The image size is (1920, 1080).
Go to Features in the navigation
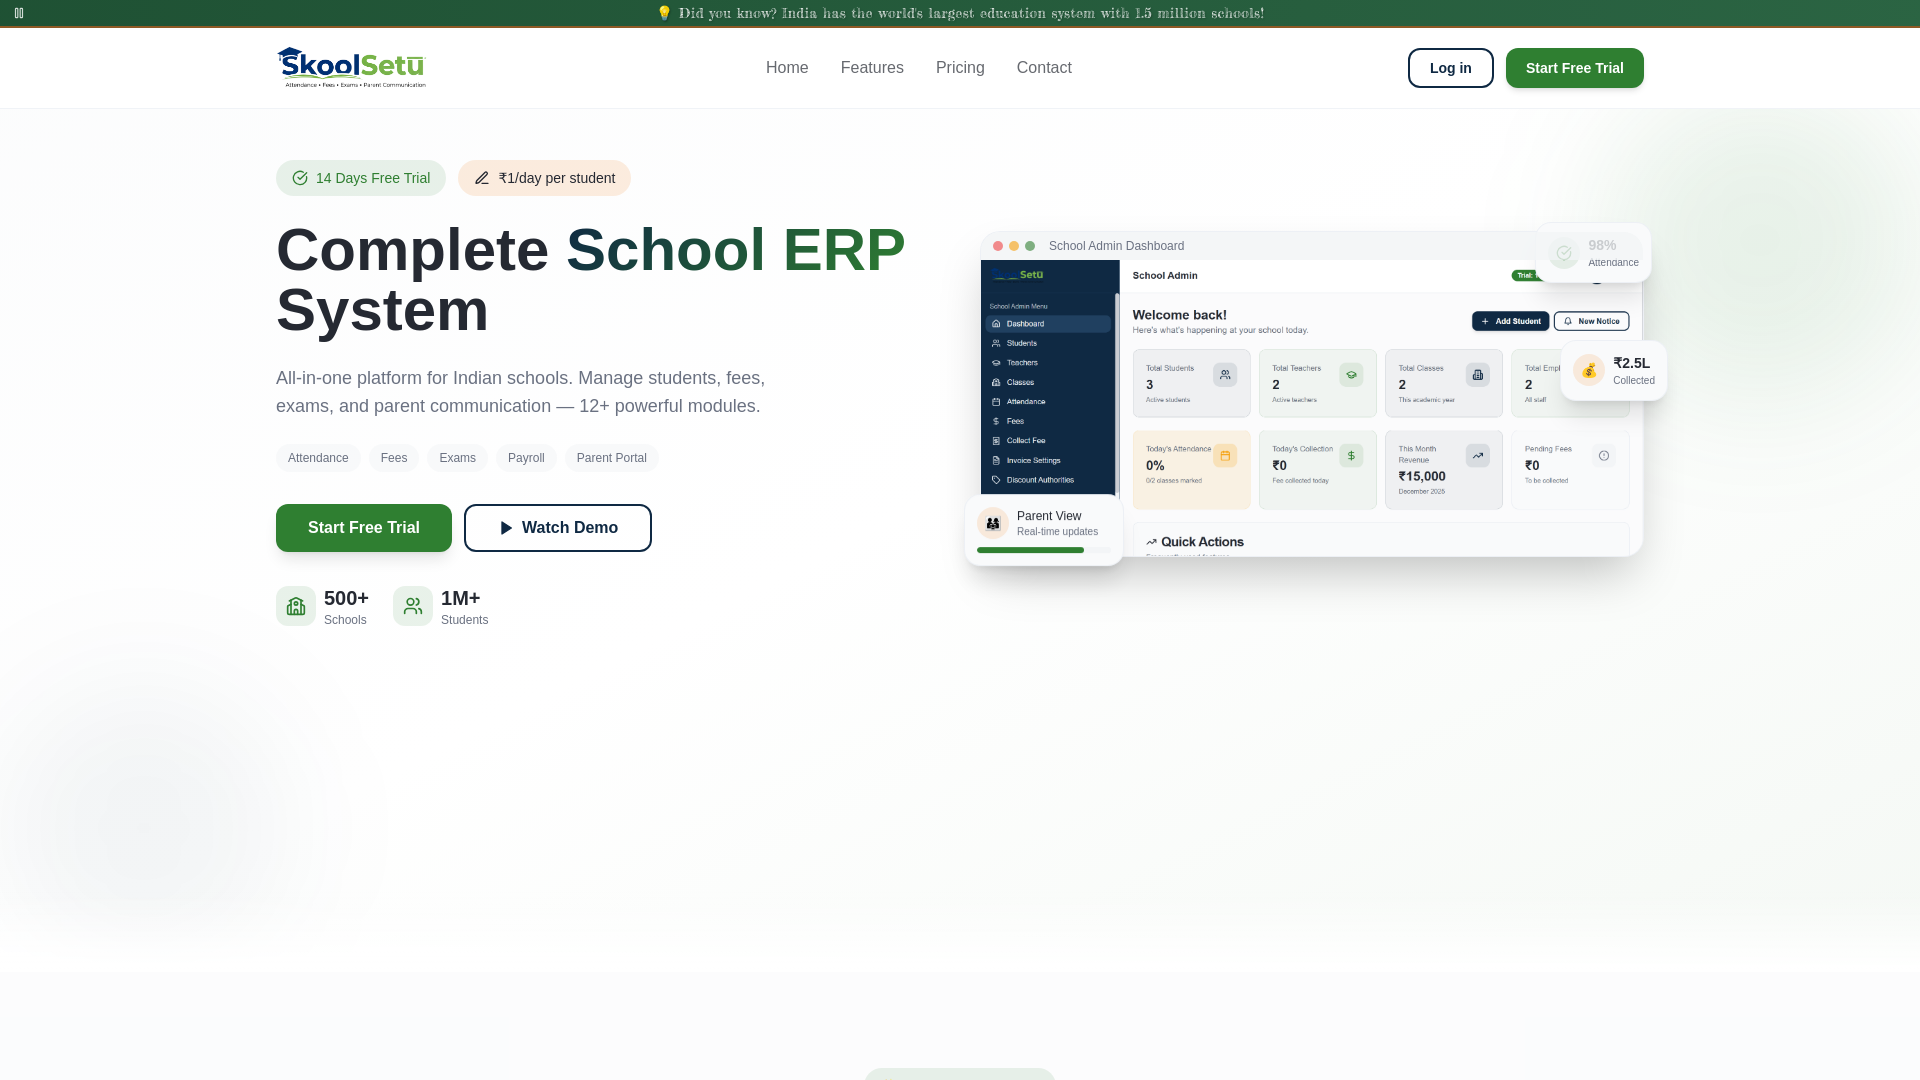pyautogui.click(x=872, y=68)
